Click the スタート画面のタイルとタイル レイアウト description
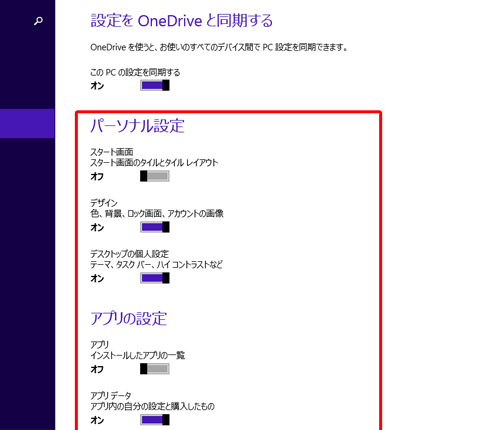The image size is (500, 430). coord(154,163)
